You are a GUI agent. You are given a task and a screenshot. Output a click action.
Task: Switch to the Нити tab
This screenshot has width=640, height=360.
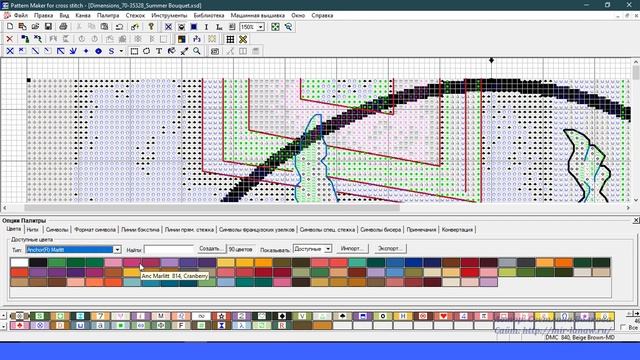point(33,230)
